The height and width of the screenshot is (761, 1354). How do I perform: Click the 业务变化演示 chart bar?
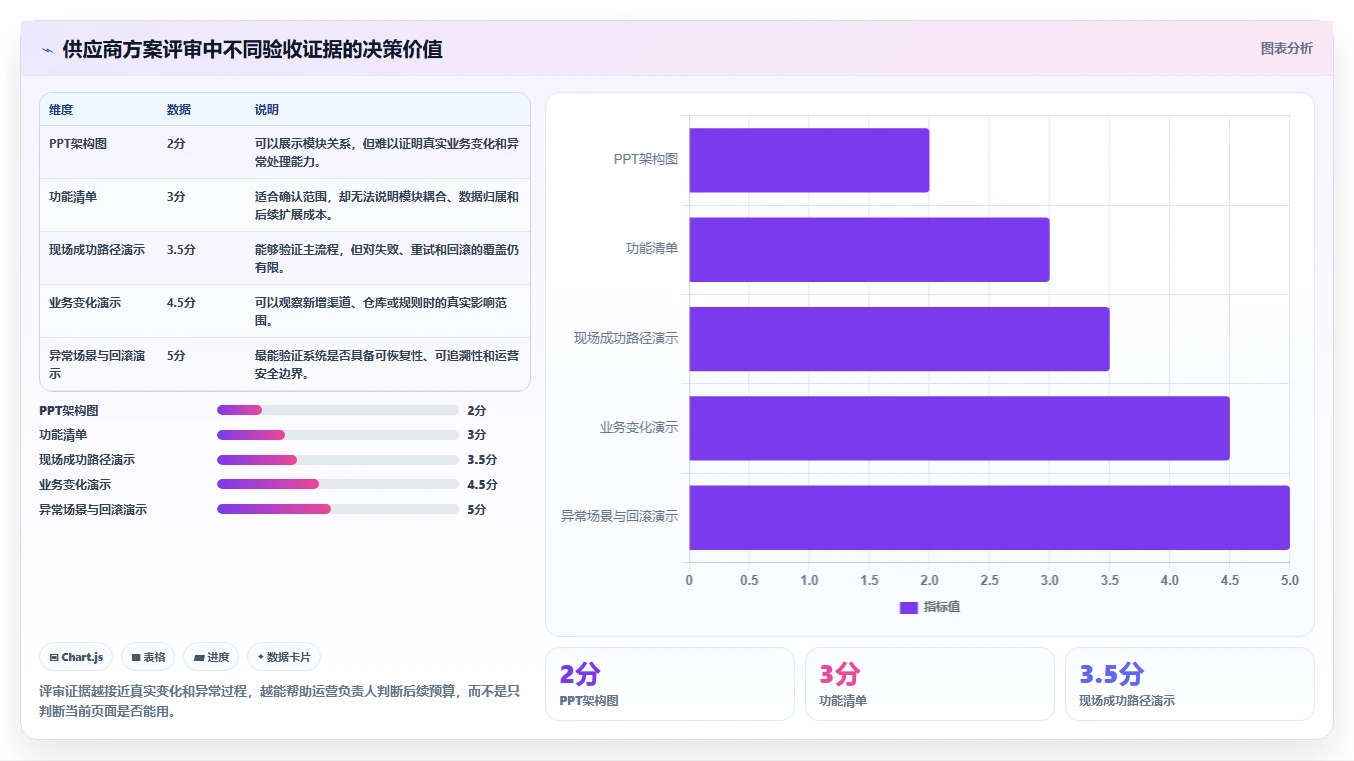coord(959,428)
